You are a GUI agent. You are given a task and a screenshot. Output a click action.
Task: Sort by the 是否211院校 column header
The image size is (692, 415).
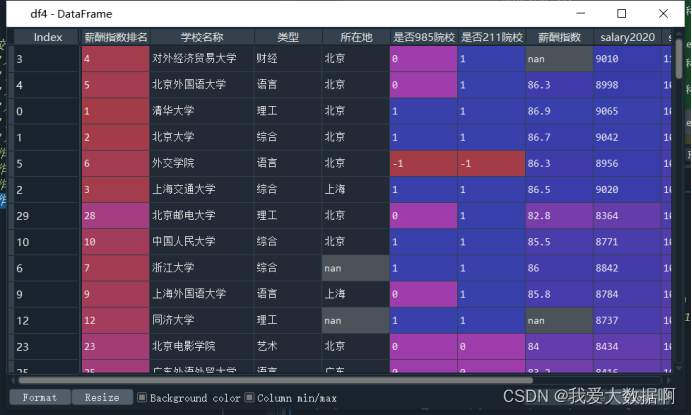(492, 37)
